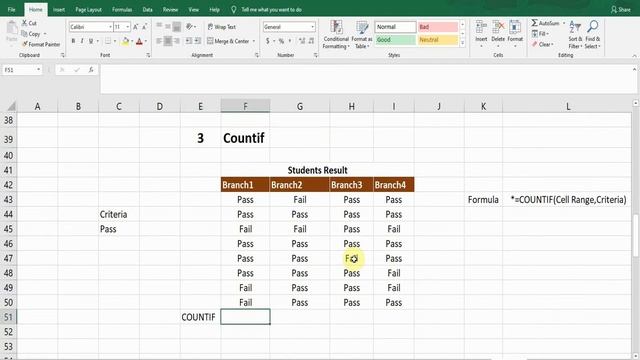Apply accounting dollar number format

pyautogui.click(x=268, y=41)
